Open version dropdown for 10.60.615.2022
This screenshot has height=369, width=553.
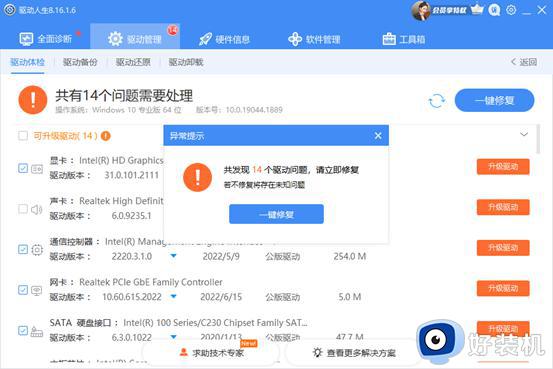[x=174, y=296]
